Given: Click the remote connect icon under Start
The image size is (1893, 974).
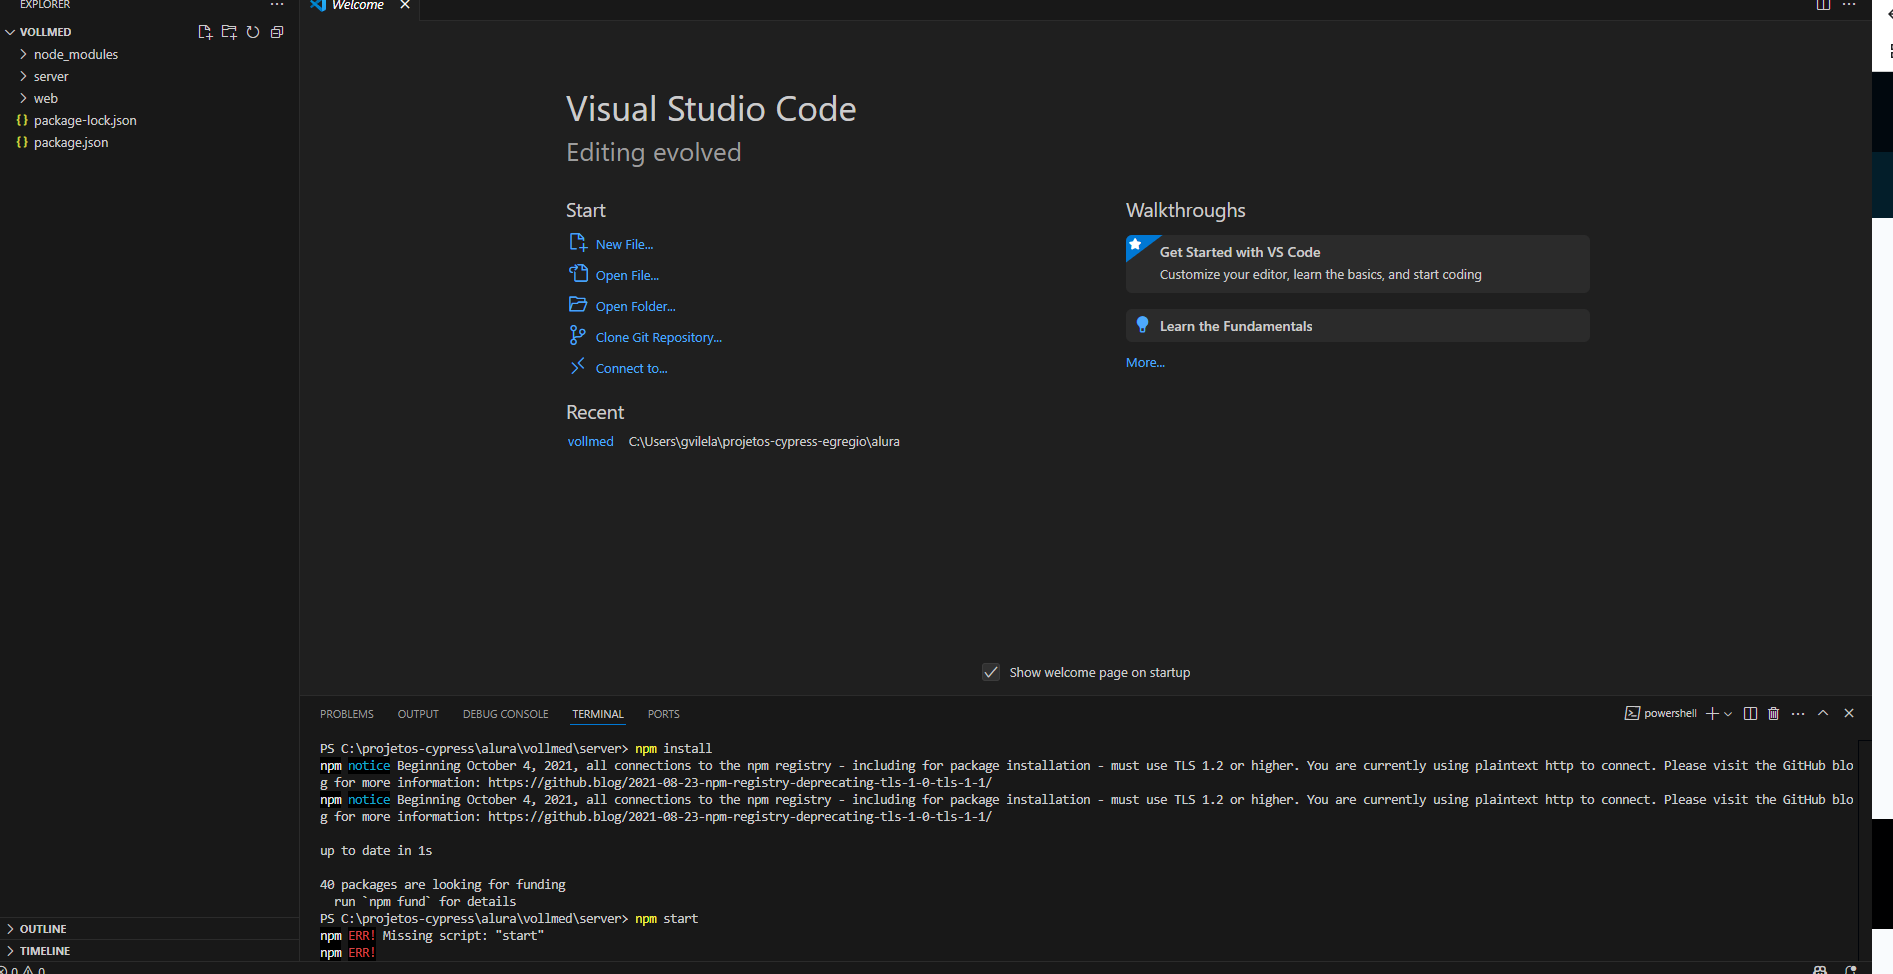Looking at the screenshot, I should tap(578, 366).
